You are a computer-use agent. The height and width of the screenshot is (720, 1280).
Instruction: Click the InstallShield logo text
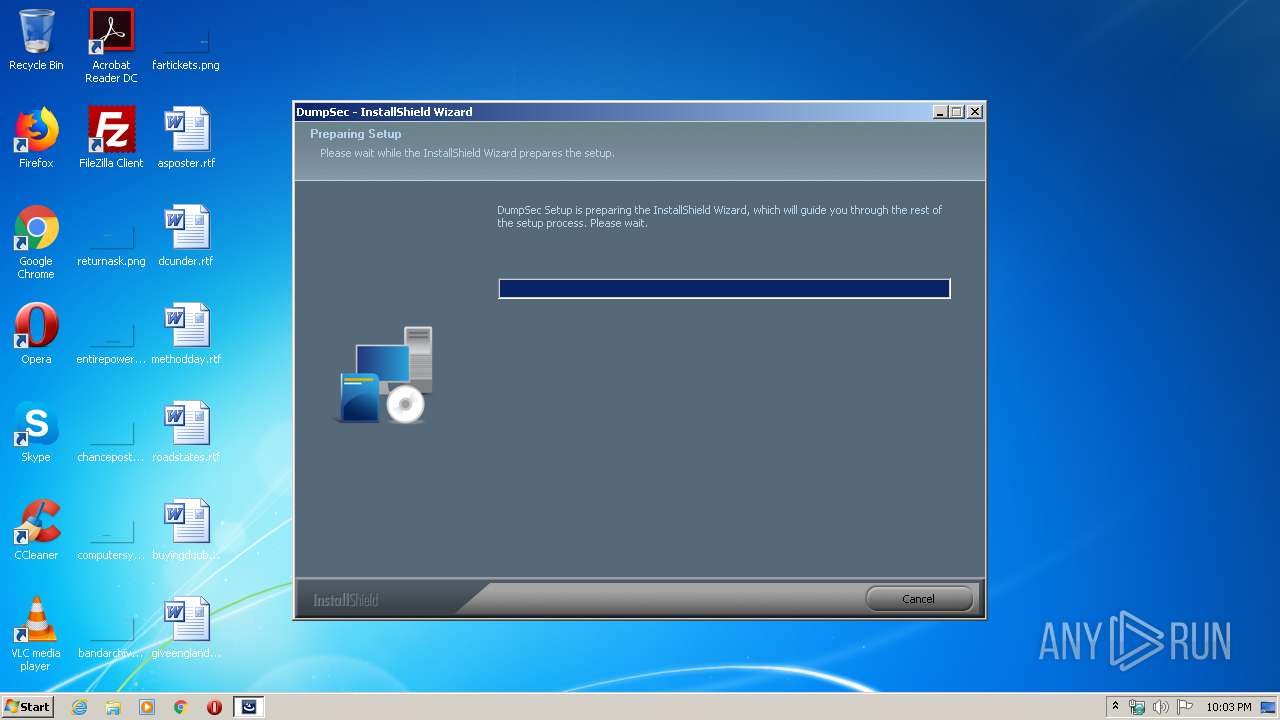tap(346, 600)
